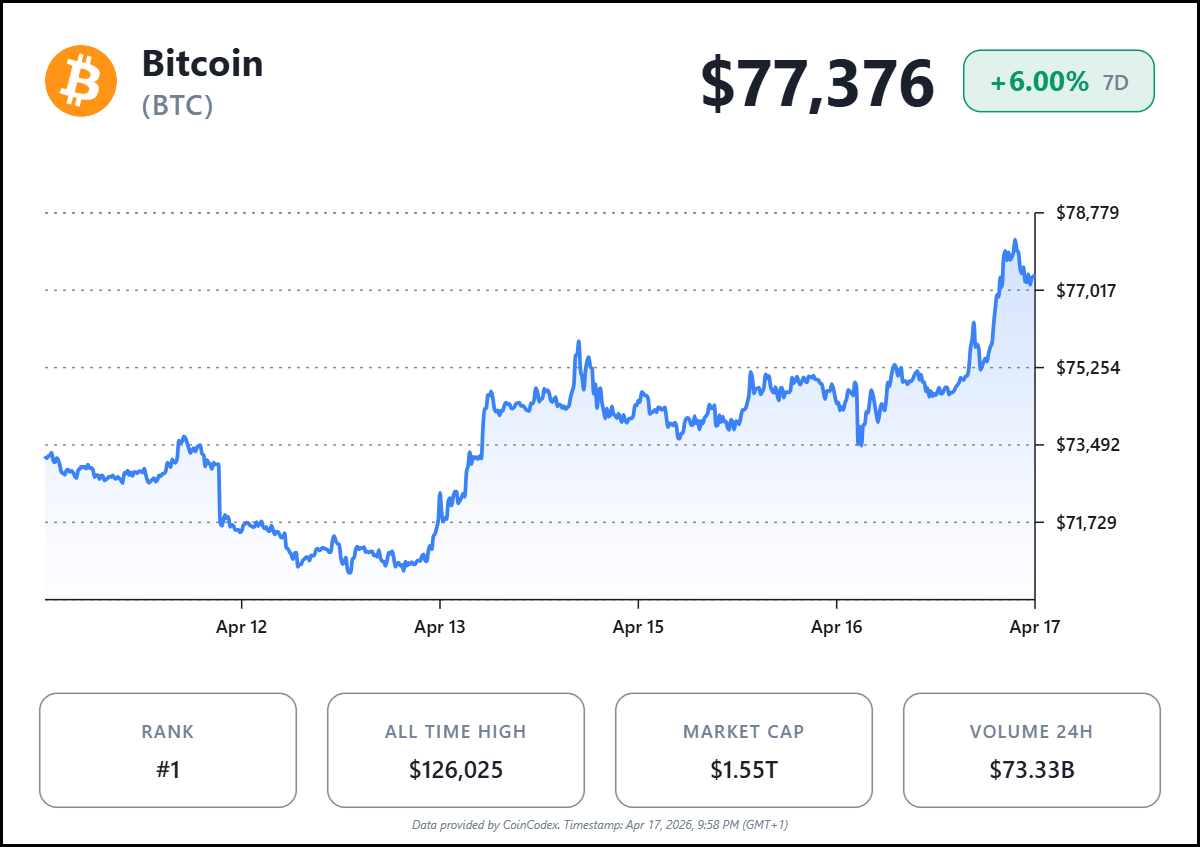Select the Market Cap $1.55T card
The width and height of the screenshot is (1200, 847).
point(743,750)
